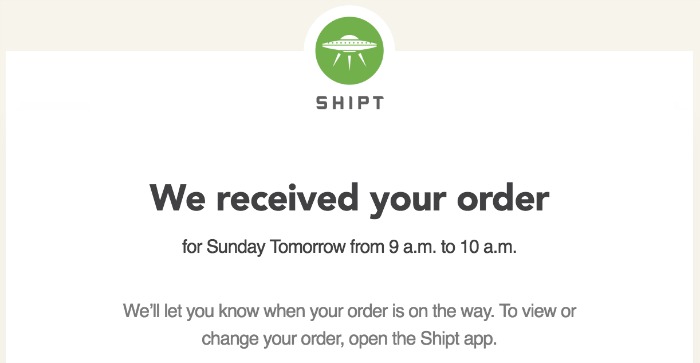Click the word 'Sunday' in the delivery line

coord(235,247)
